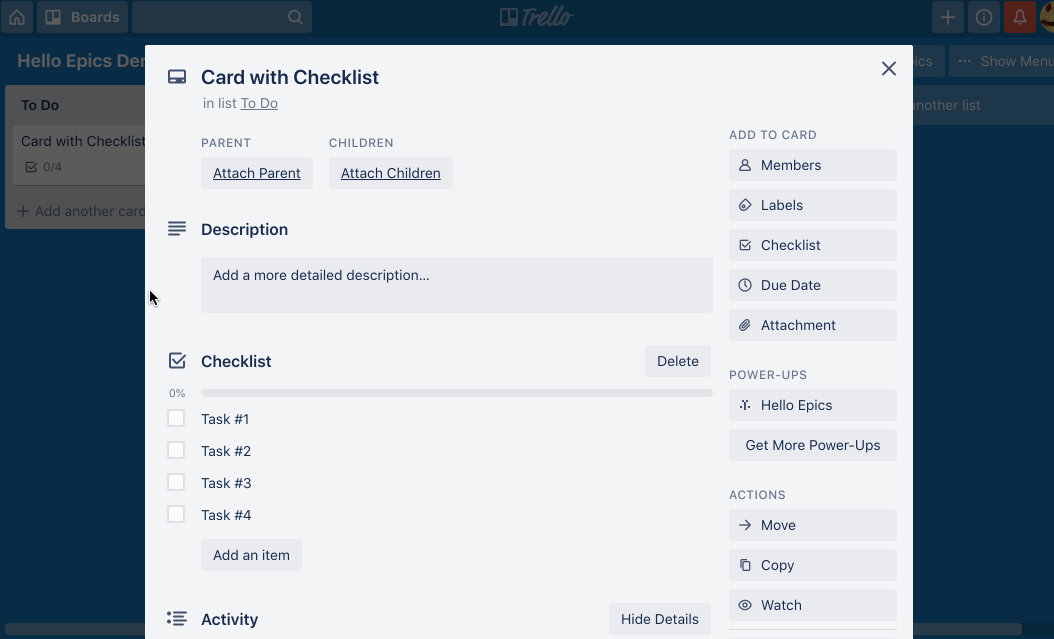
Task: Check off Task #2
Action: [176, 450]
